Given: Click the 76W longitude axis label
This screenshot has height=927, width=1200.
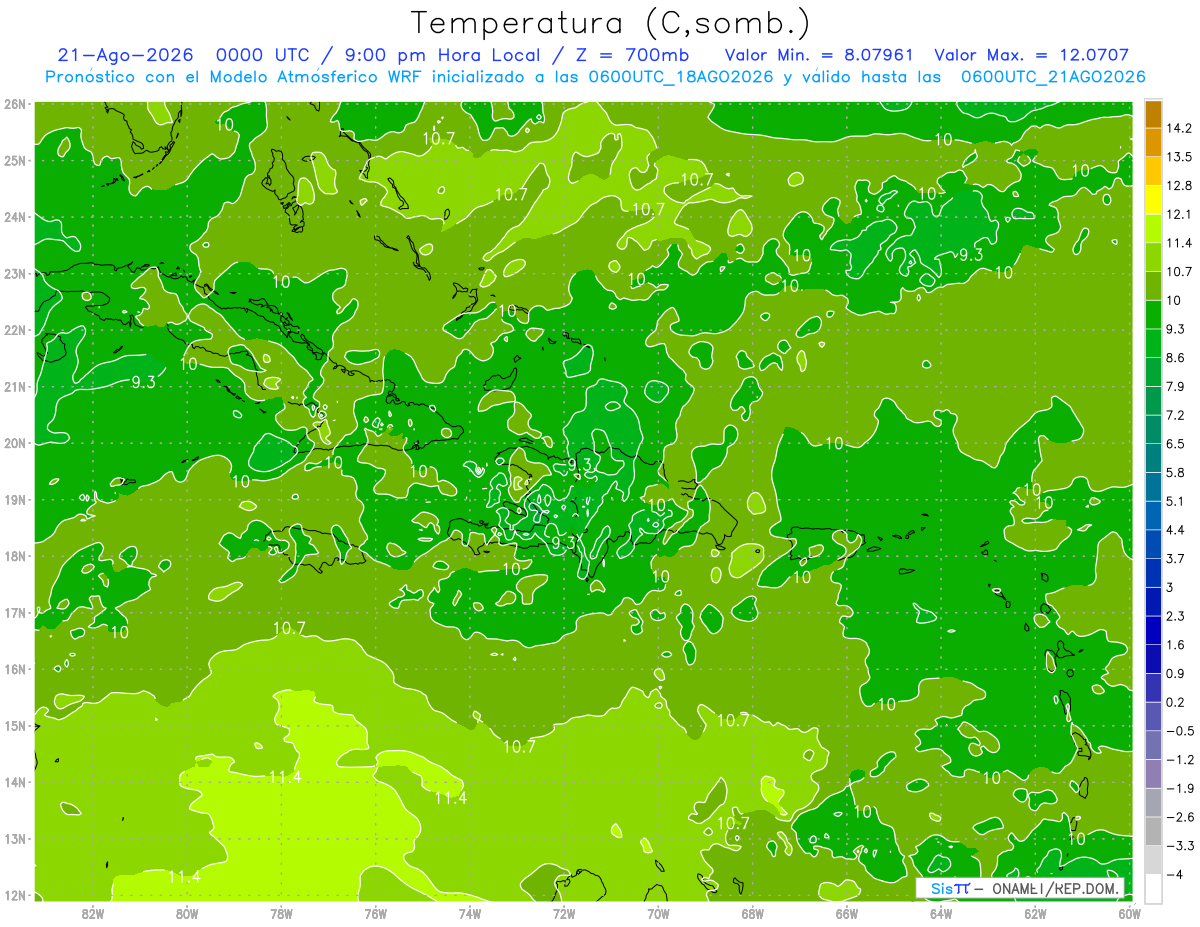Looking at the screenshot, I should click(375, 913).
